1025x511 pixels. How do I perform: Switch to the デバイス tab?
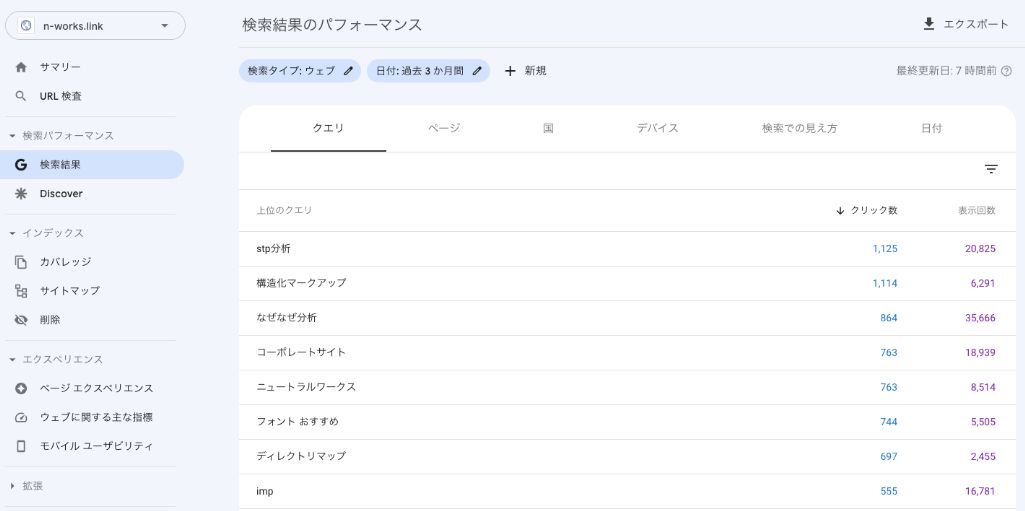(658, 128)
